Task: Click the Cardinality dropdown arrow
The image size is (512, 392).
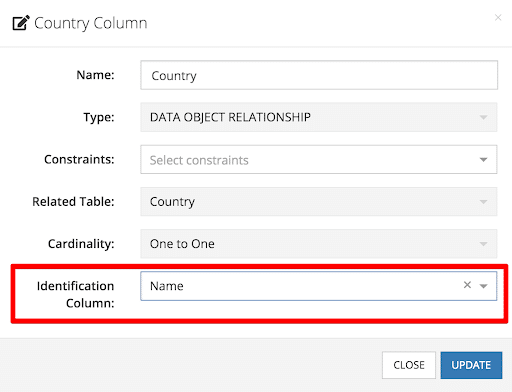Action: 483,244
